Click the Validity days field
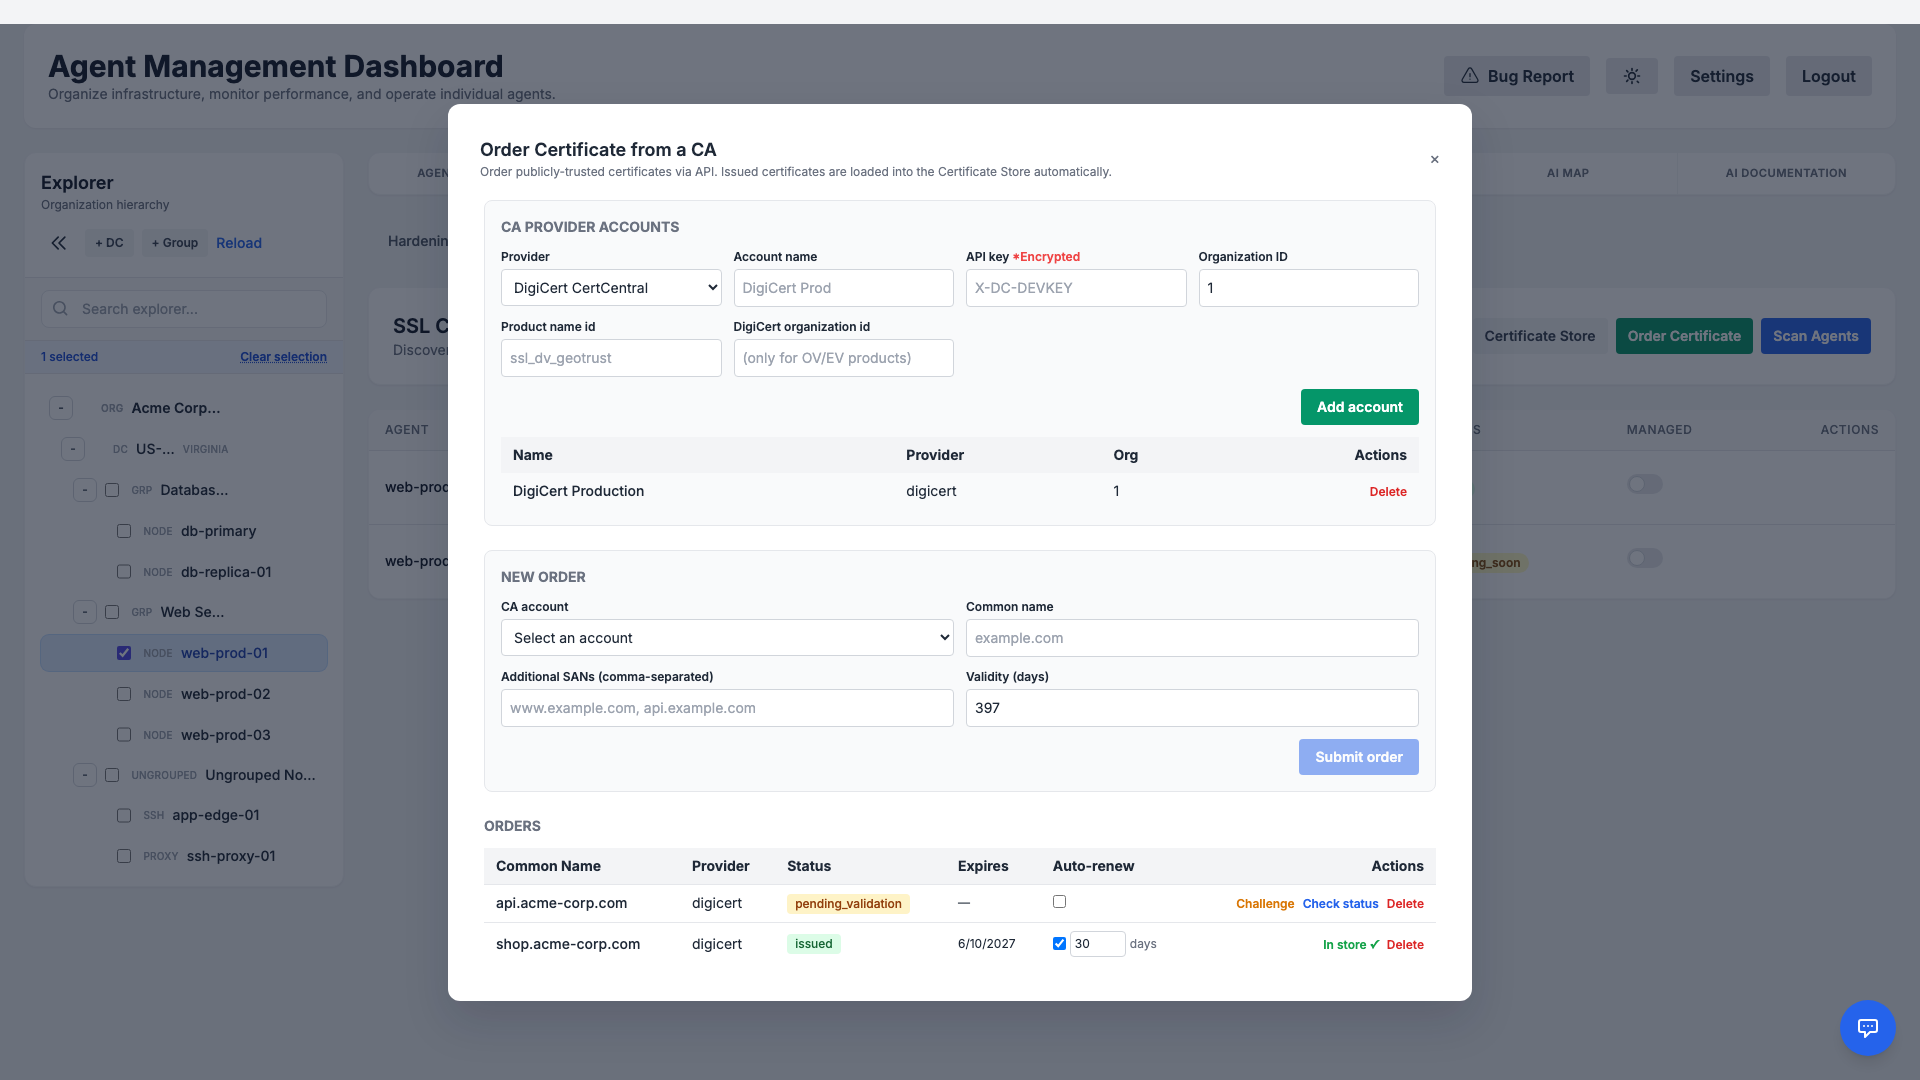Image resolution: width=1920 pixels, height=1080 pixels. tap(1192, 708)
